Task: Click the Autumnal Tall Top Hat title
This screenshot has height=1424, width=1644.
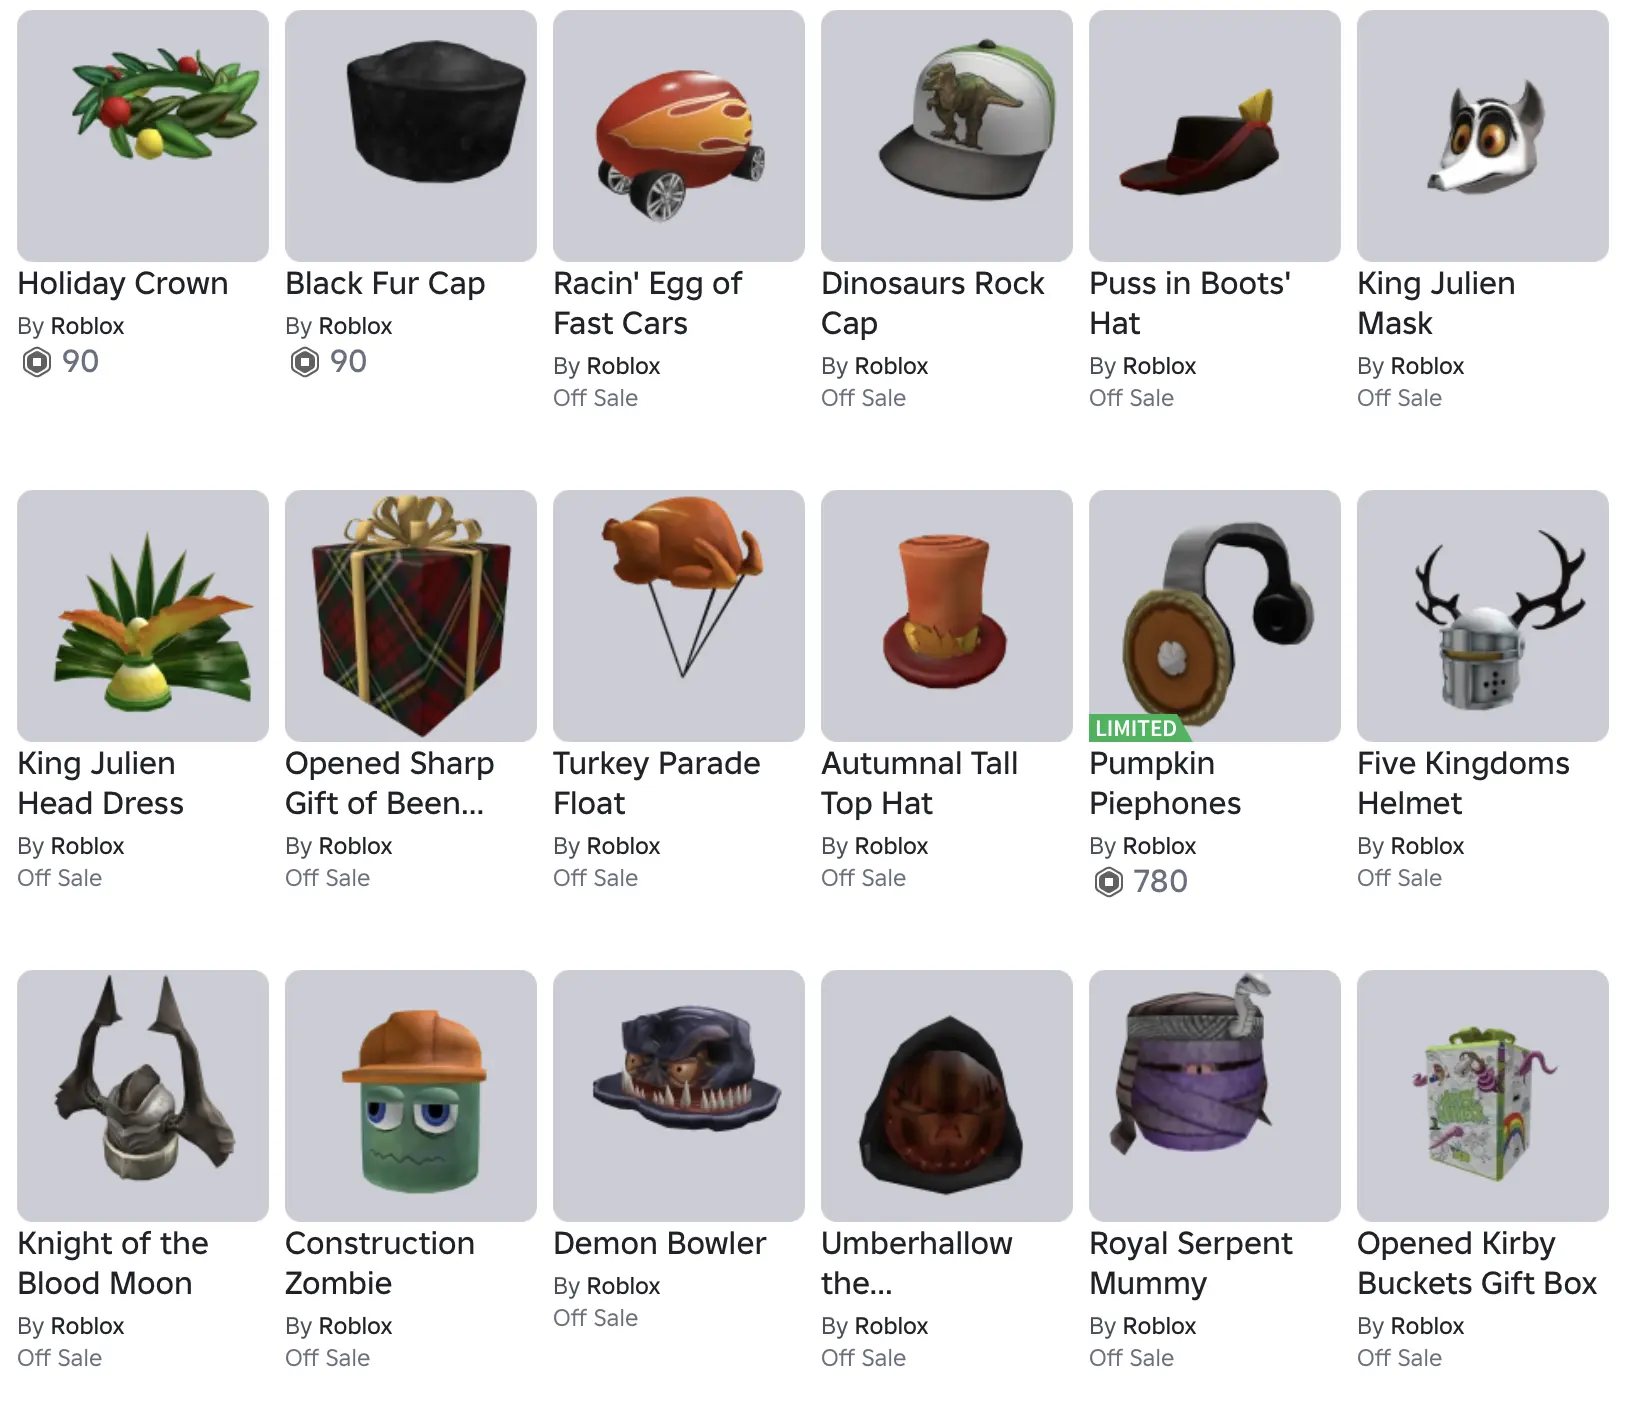Action: tap(920, 783)
